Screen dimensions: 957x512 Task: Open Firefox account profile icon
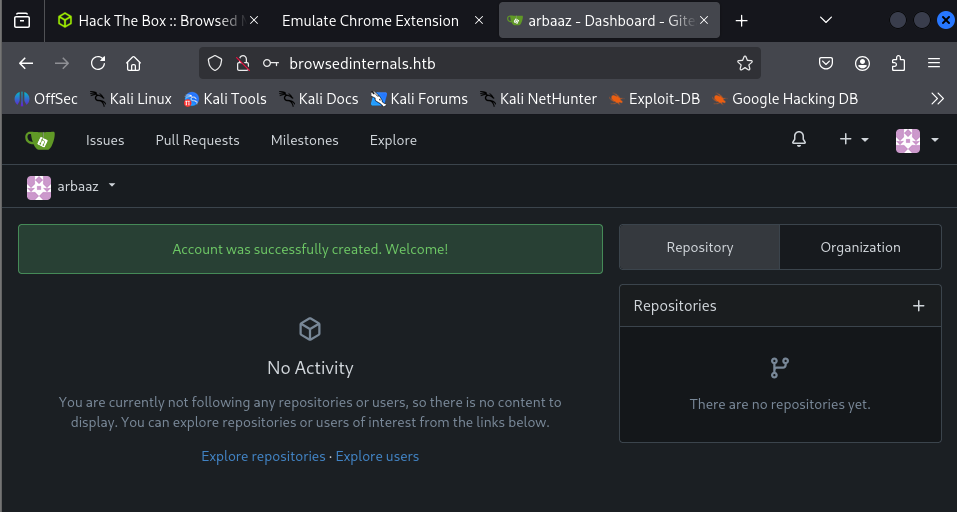coord(862,63)
